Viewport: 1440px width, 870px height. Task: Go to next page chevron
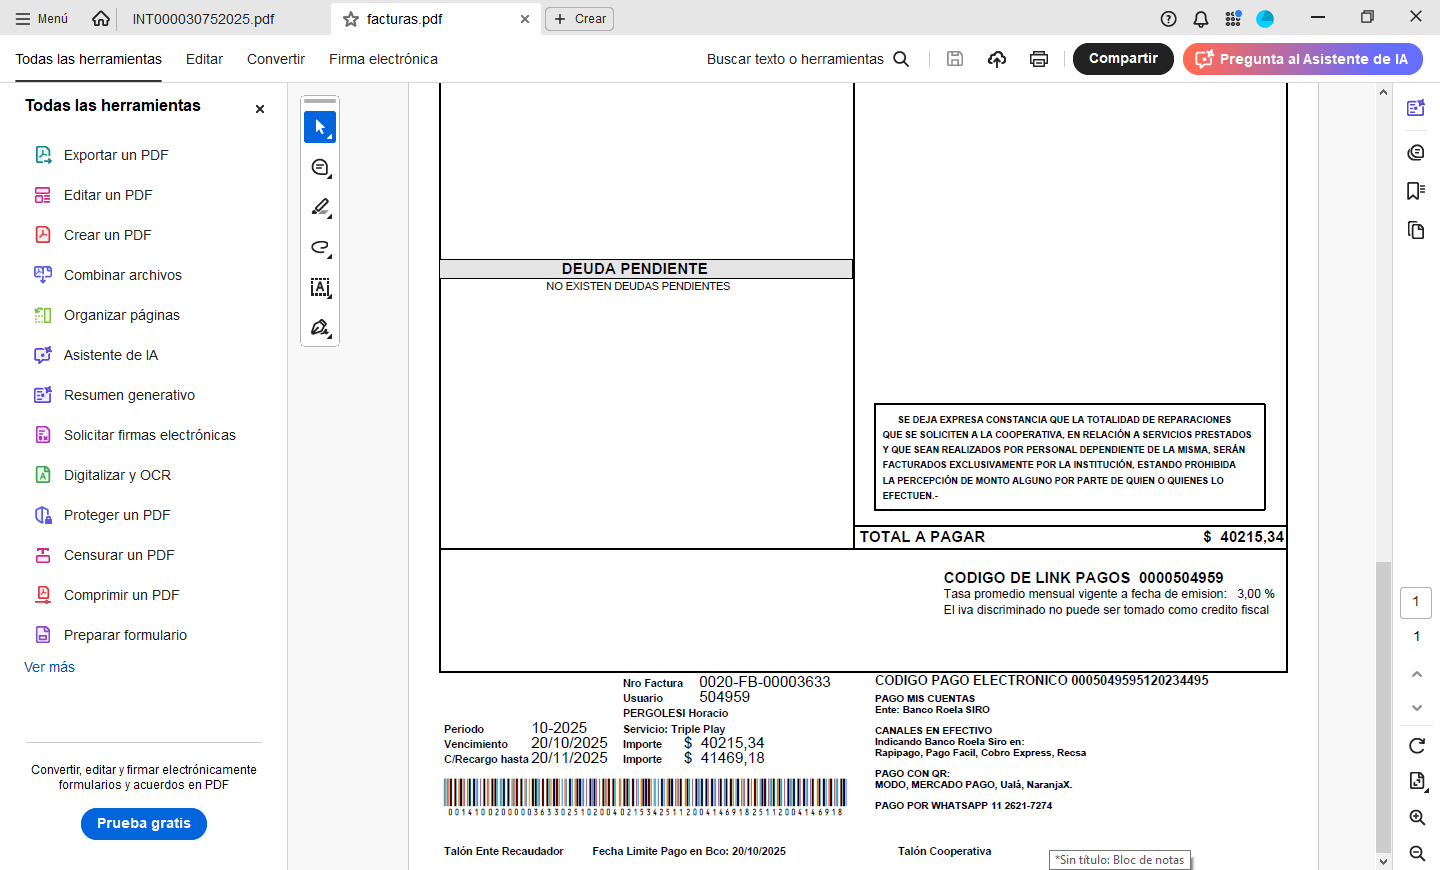click(1416, 708)
